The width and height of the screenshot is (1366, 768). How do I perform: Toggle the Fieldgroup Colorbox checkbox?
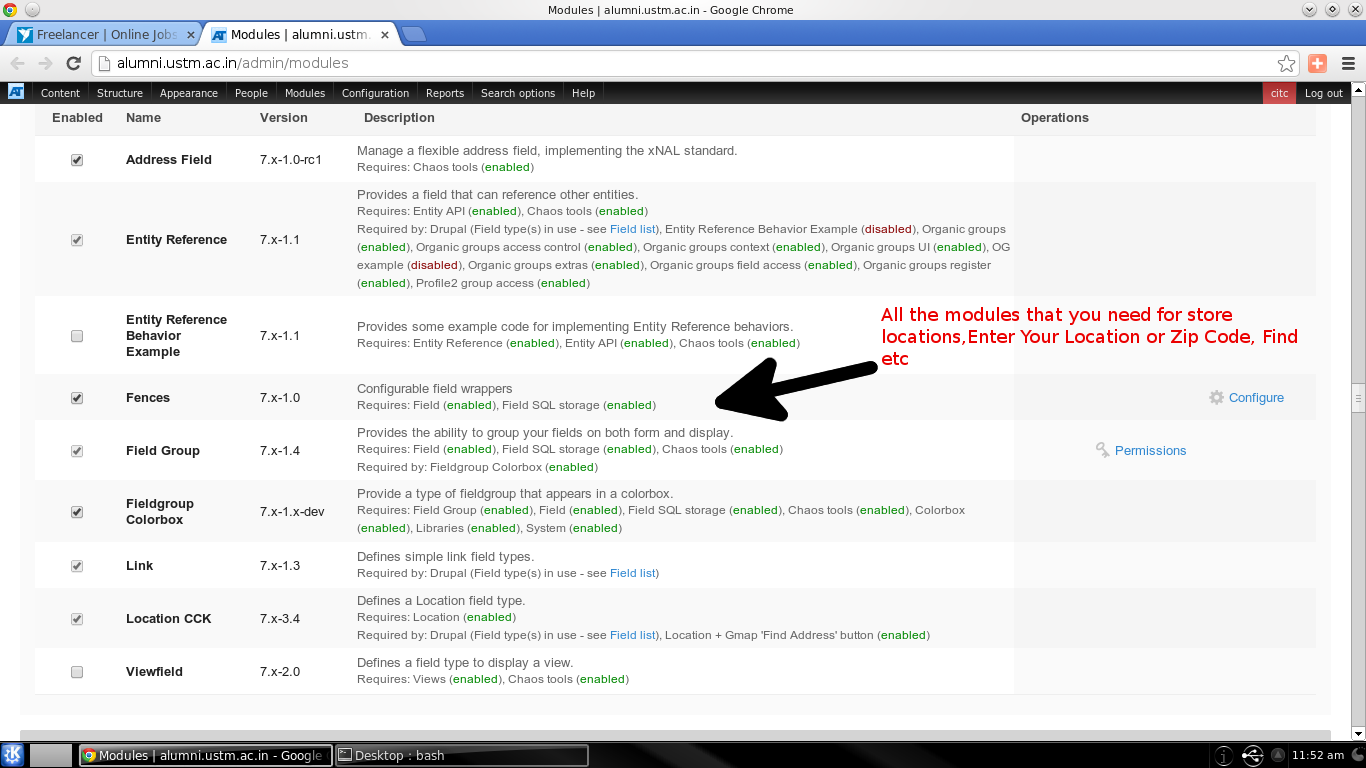77,512
